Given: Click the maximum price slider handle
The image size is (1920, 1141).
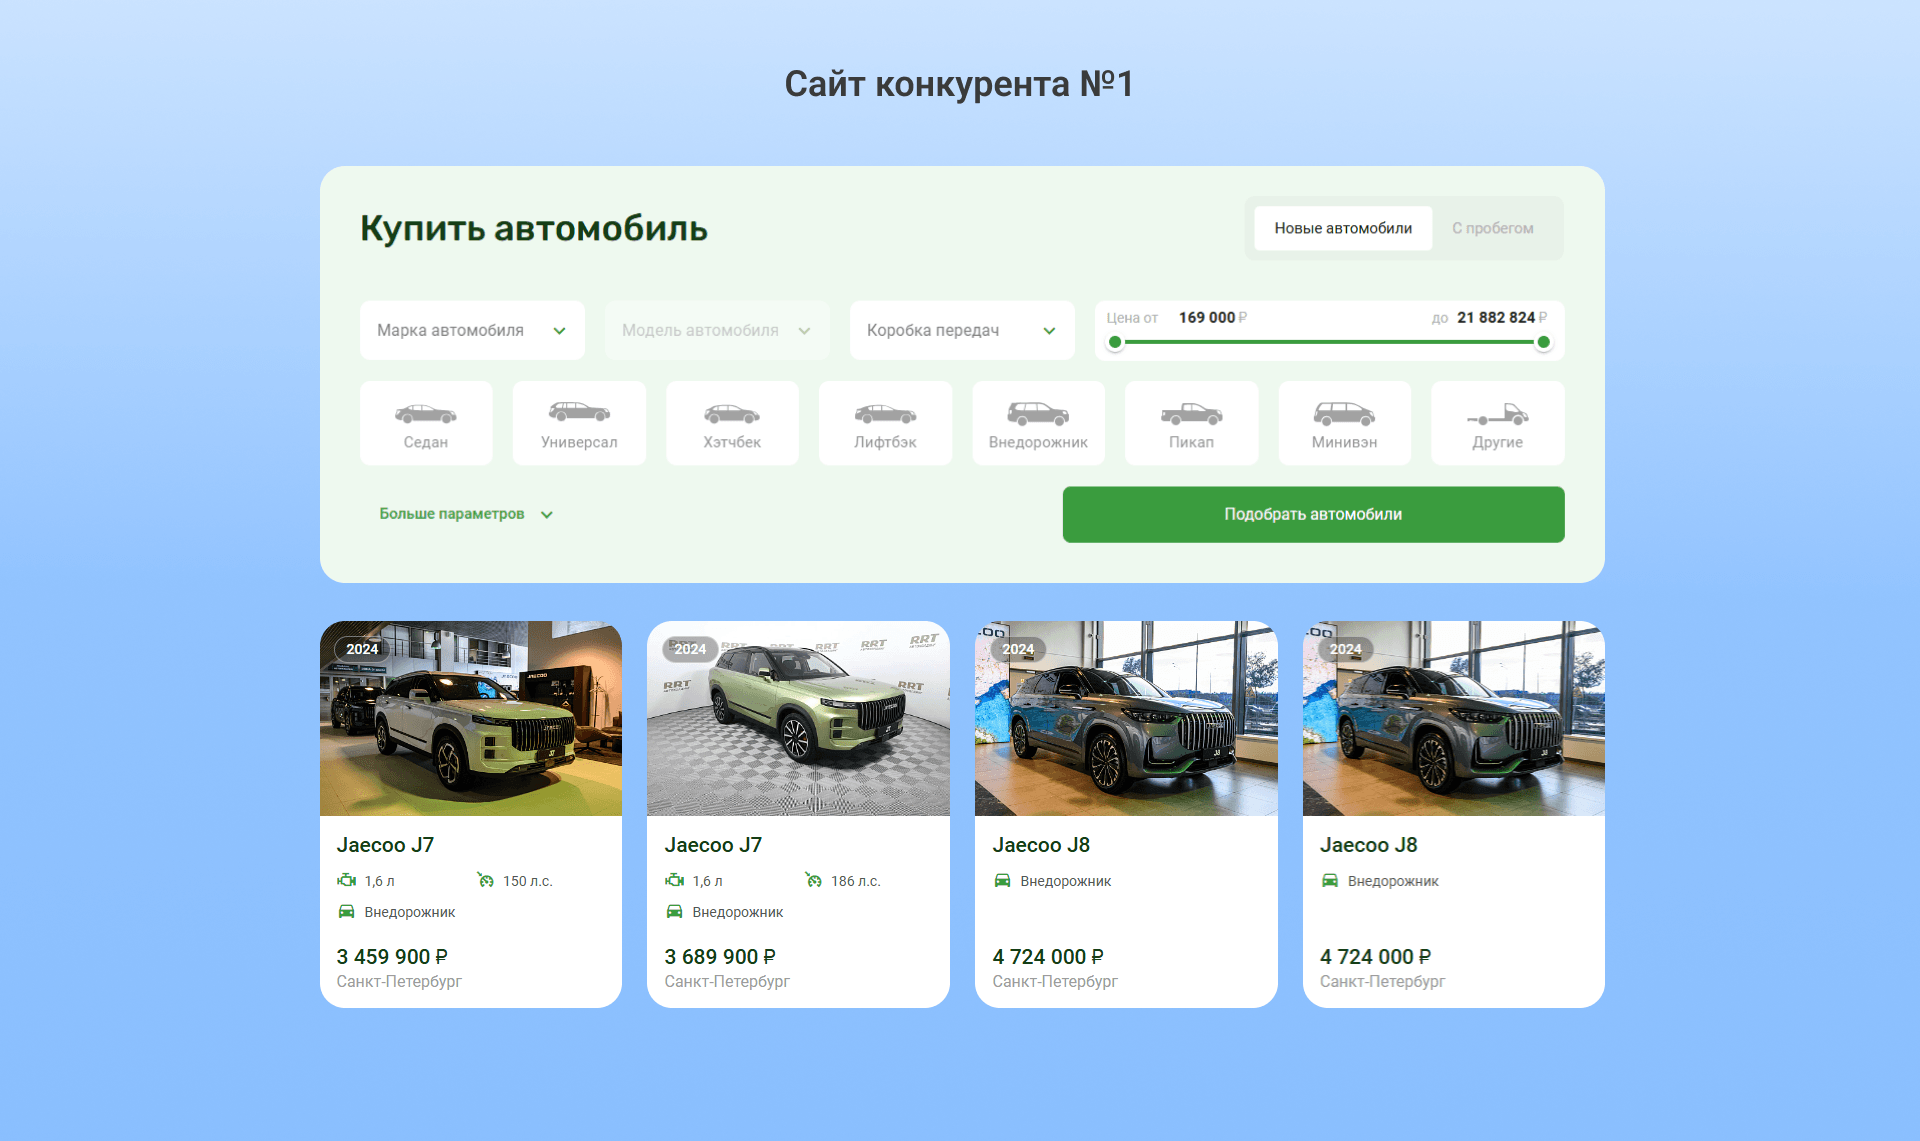Looking at the screenshot, I should click(x=1543, y=342).
